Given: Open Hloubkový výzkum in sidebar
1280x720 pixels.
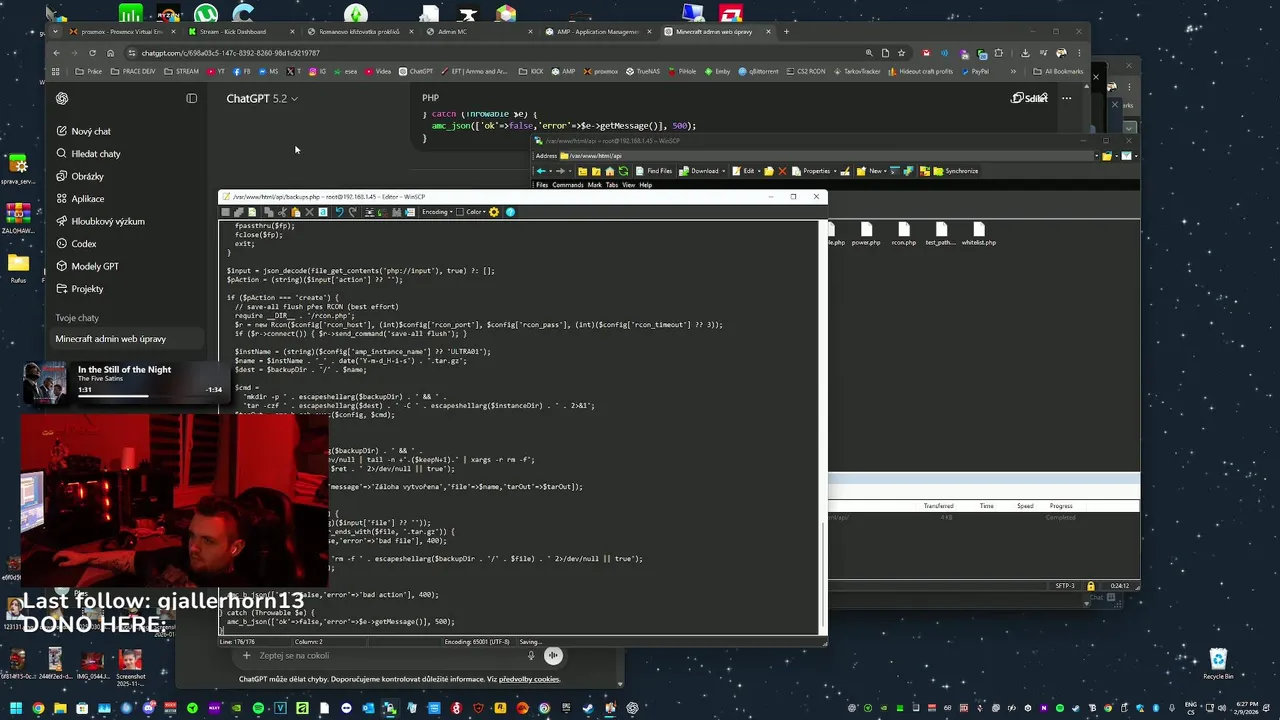Looking at the screenshot, I should [x=107, y=221].
